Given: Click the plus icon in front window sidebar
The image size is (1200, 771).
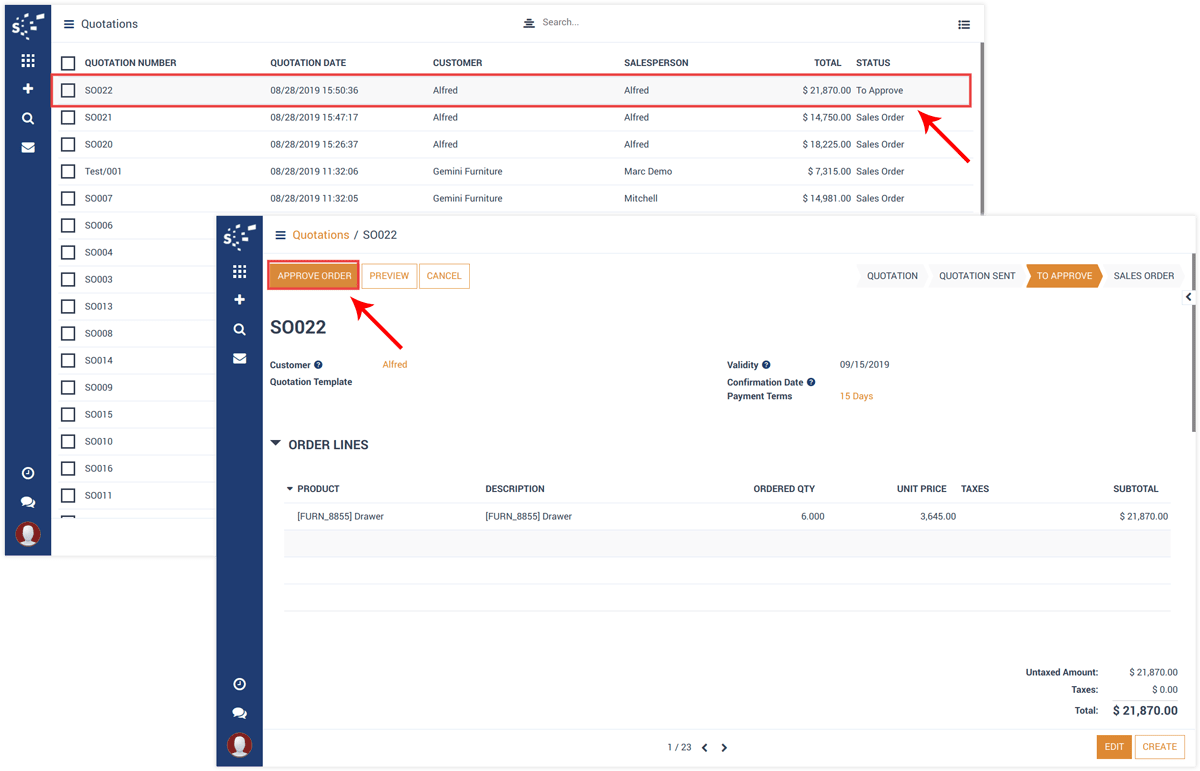Looking at the screenshot, I should coord(239,300).
